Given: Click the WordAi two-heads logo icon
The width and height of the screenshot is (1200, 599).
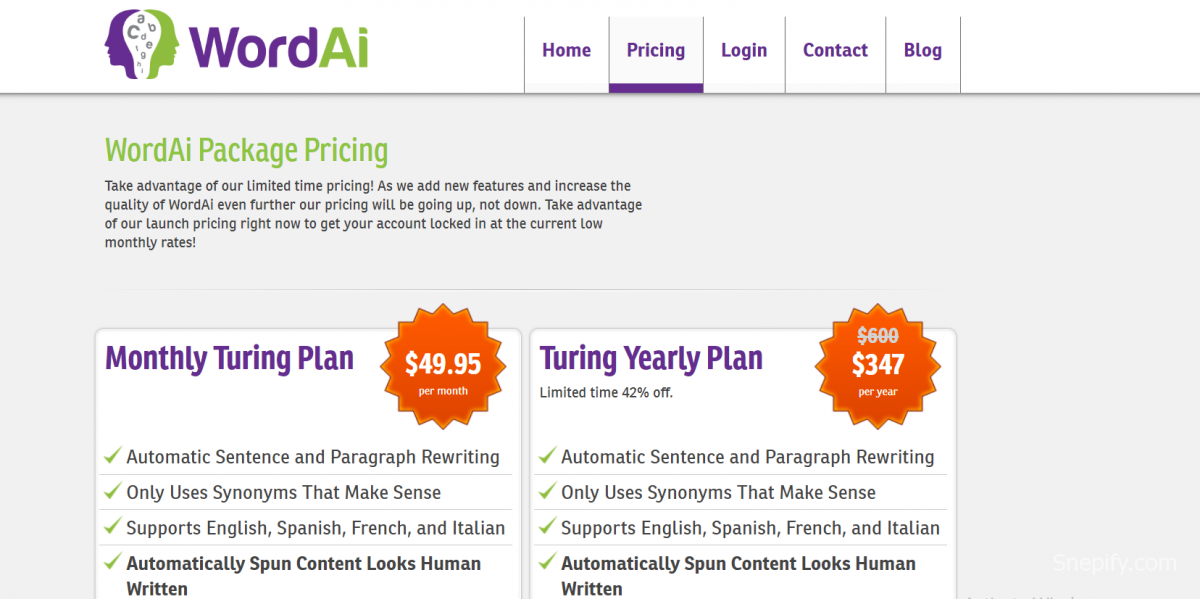Looking at the screenshot, I should 141,44.
